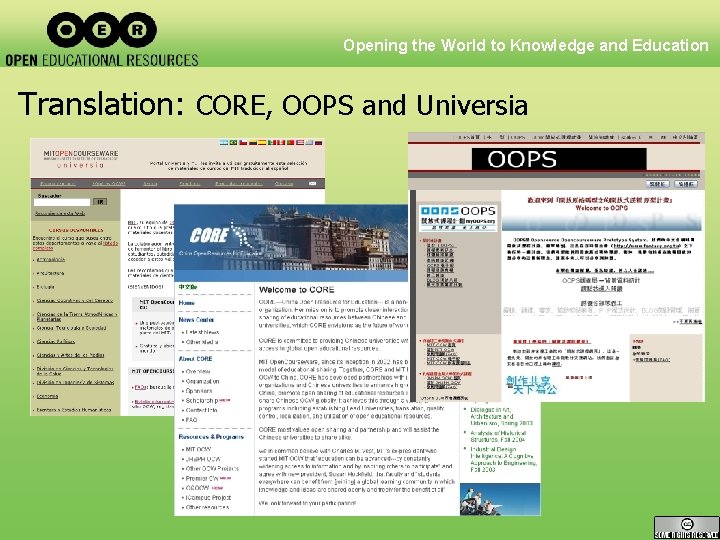The image size is (720, 540).
Task: Click the OER circles logo
Action: coord(102,30)
